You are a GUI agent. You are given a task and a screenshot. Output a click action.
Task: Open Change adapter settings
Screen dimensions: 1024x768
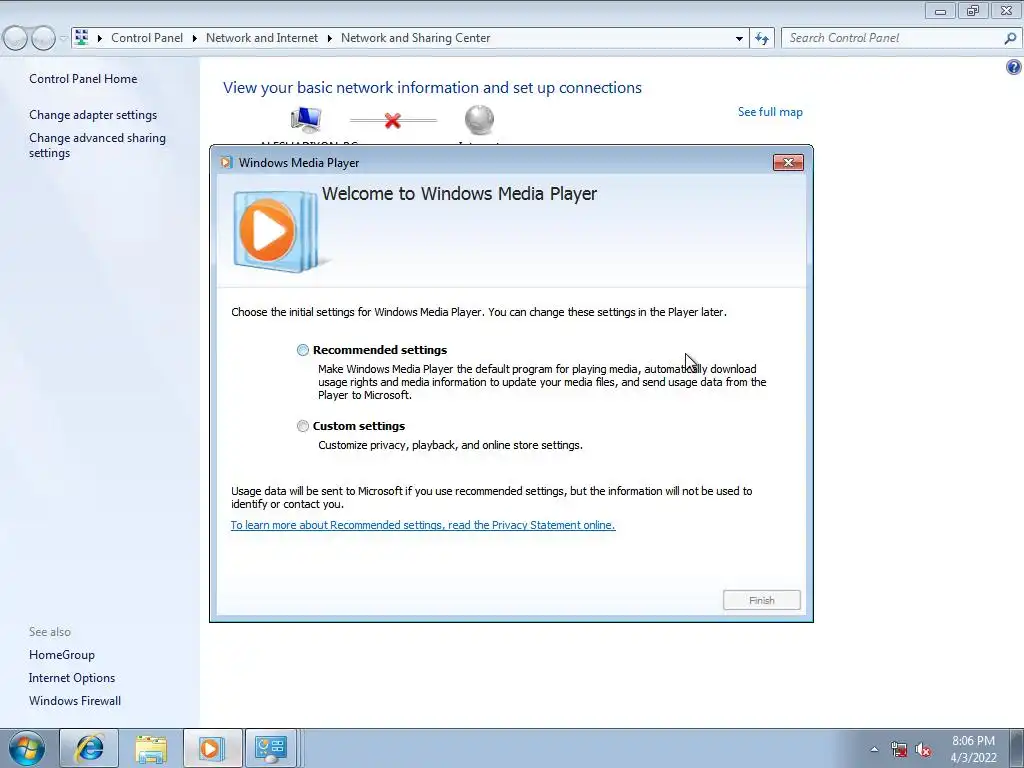[93, 115]
